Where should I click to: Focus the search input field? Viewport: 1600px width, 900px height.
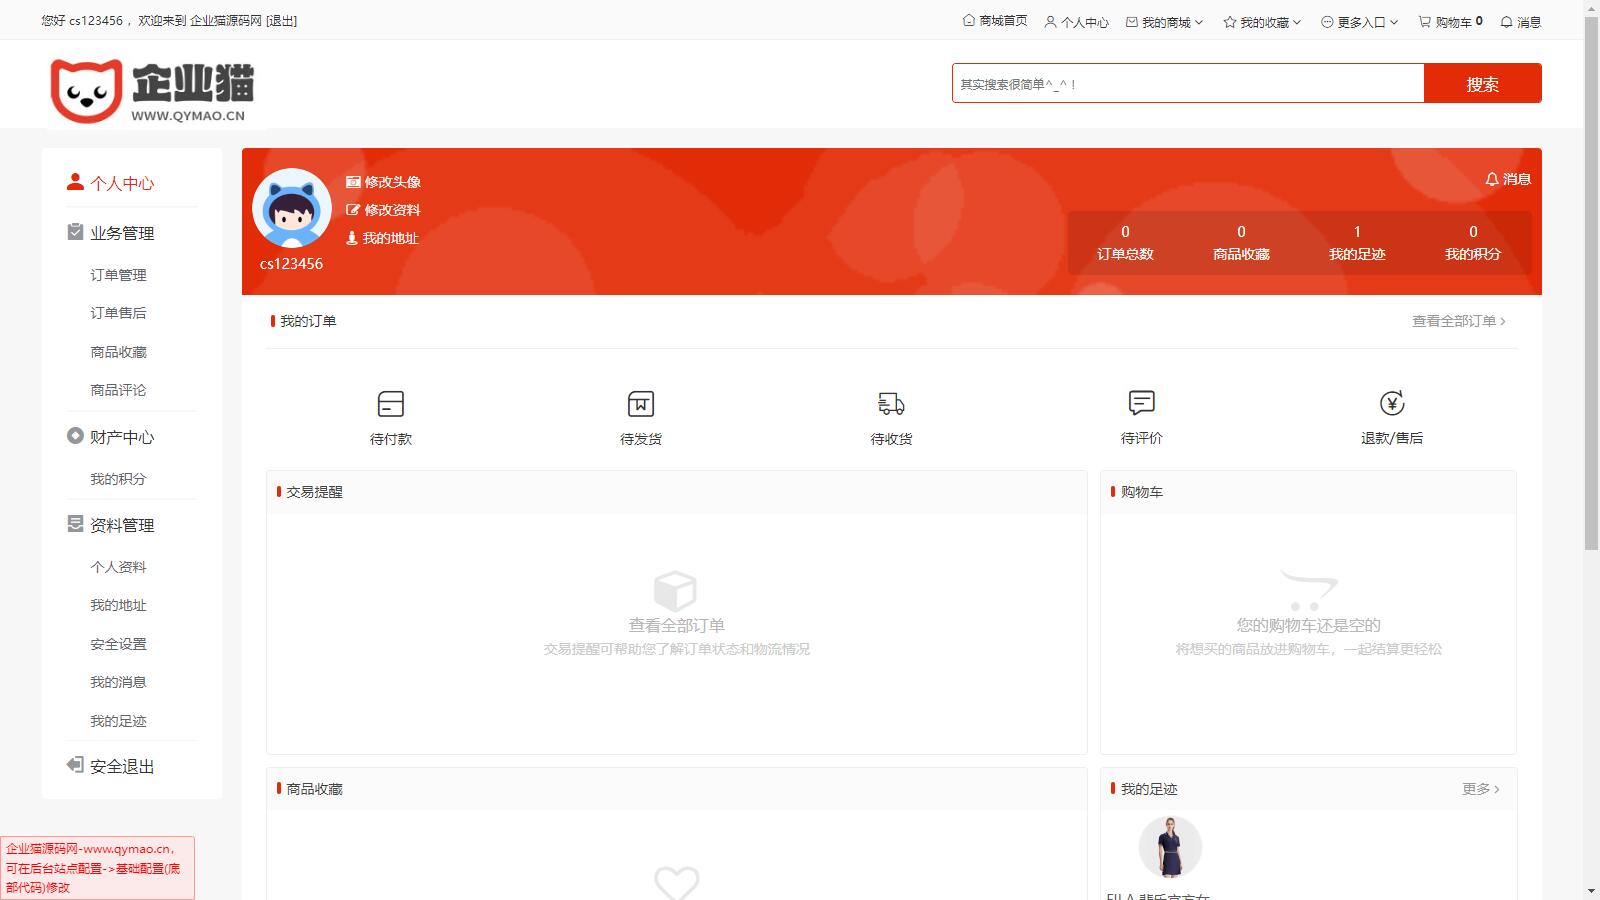[x=1188, y=83]
